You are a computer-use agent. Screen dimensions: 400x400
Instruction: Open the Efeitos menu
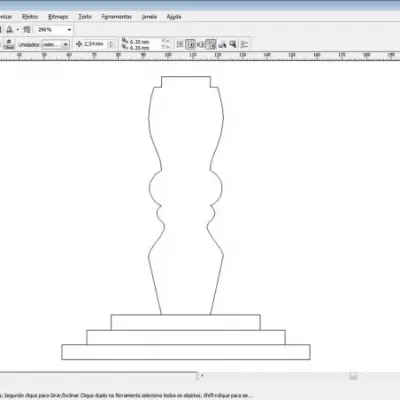coord(30,16)
